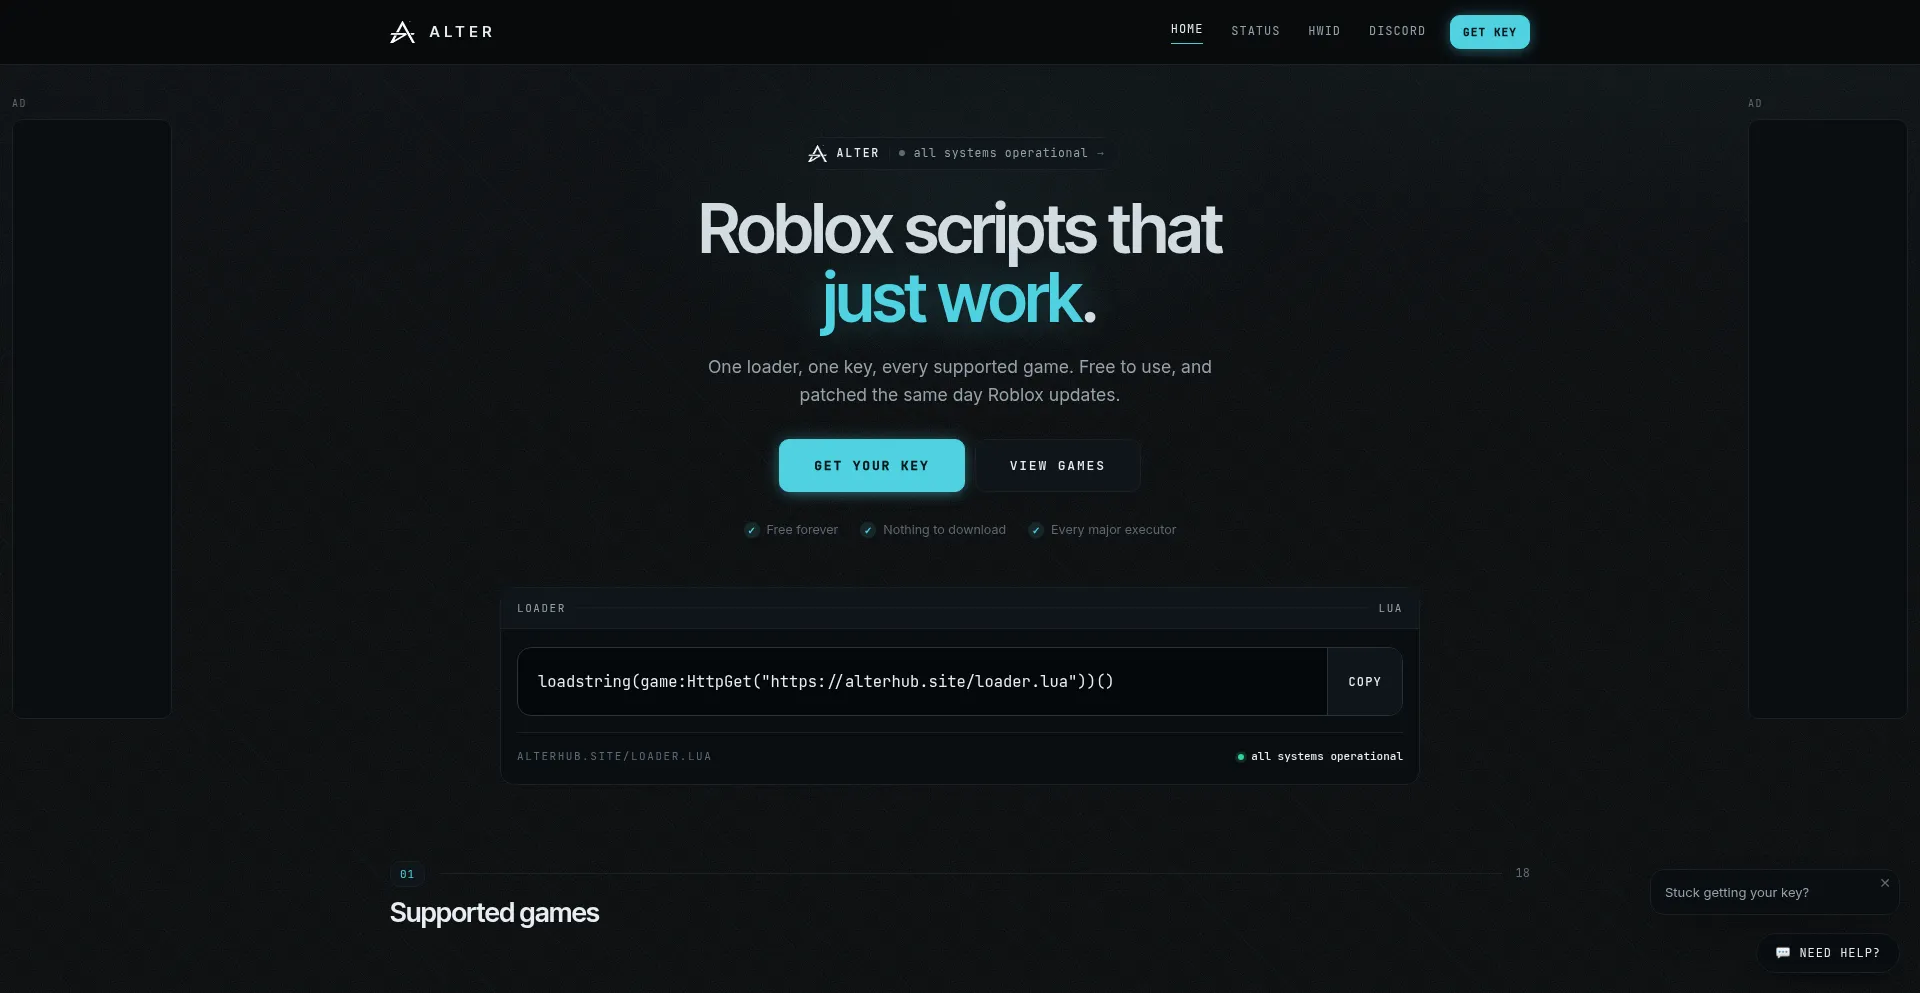Click the ALTERHUB.SITE/LOADER.LUA text

(614, 757)
